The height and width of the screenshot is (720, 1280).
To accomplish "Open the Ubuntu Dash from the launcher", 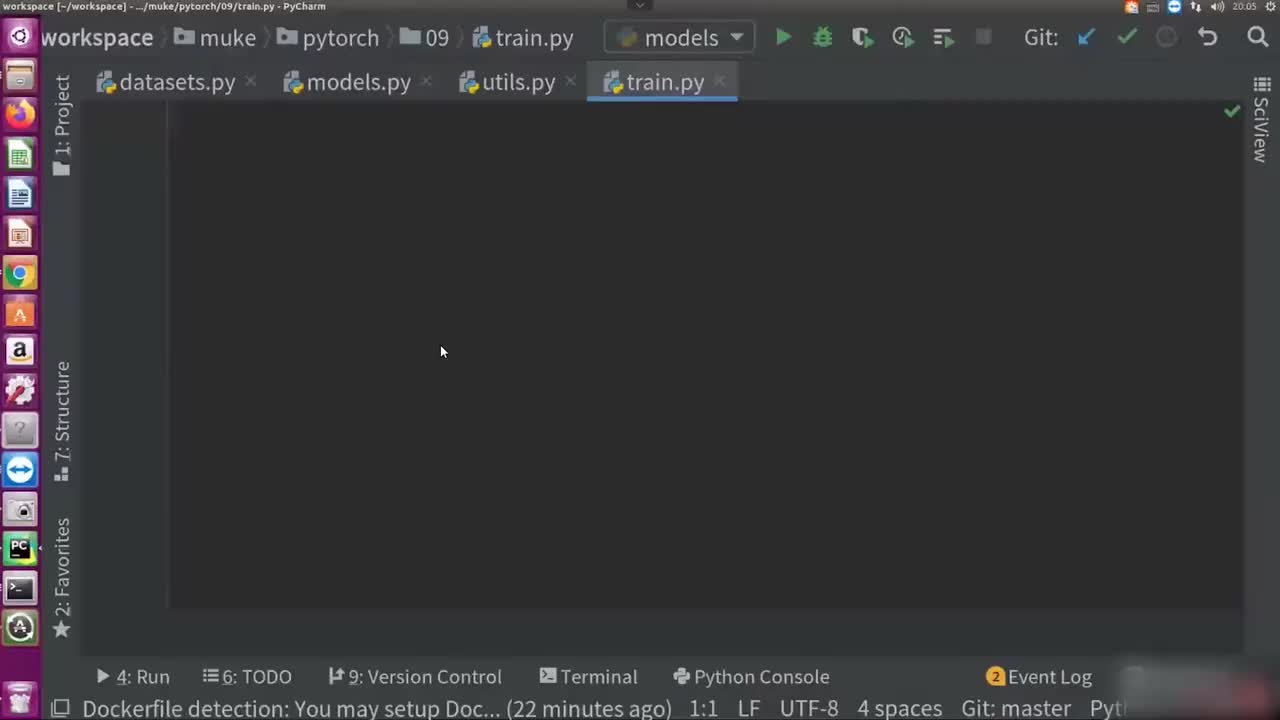I will (20, 37).
